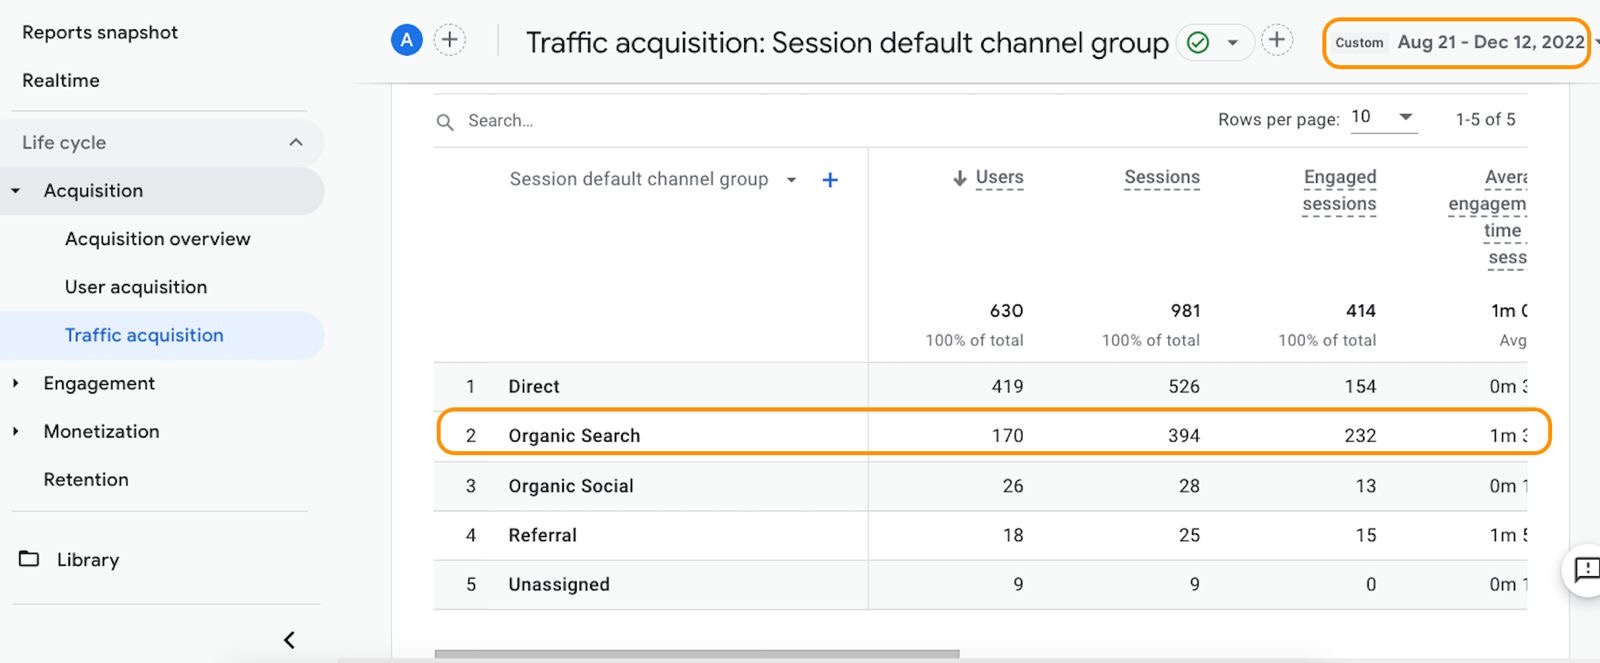Click the search magnifier icon

445,122
